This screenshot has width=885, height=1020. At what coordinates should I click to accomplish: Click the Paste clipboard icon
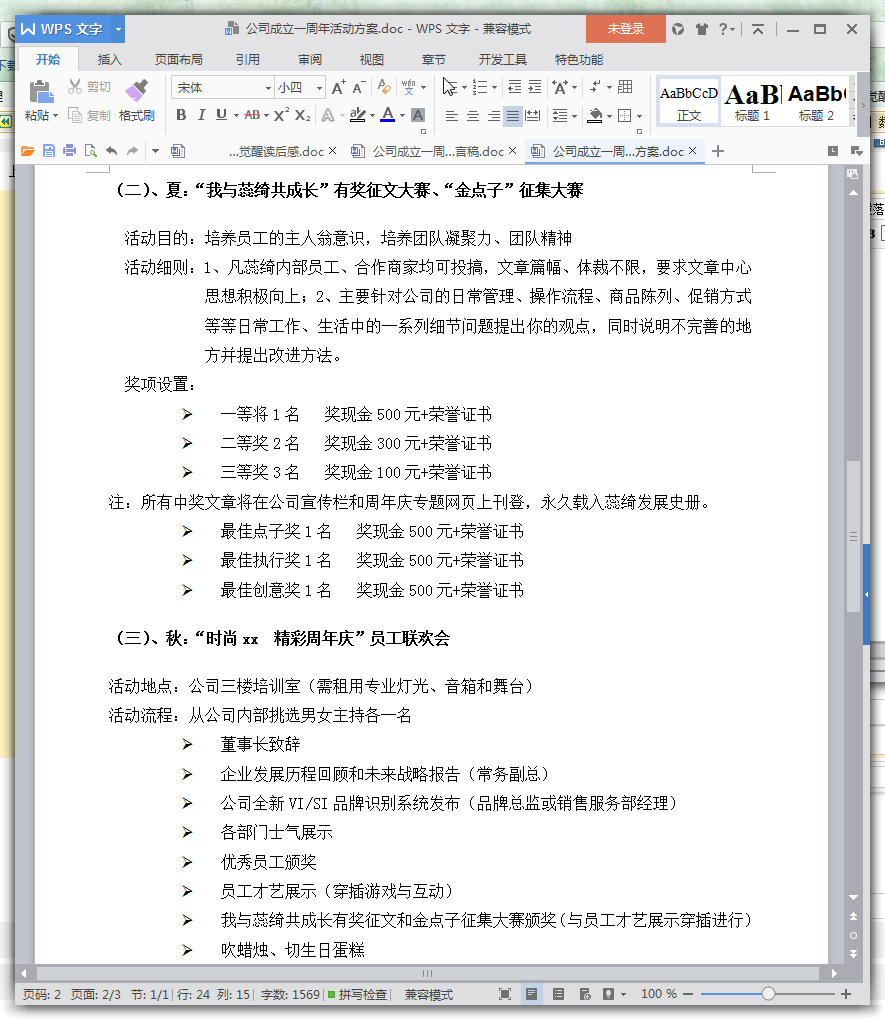click(x=40, y=91)
